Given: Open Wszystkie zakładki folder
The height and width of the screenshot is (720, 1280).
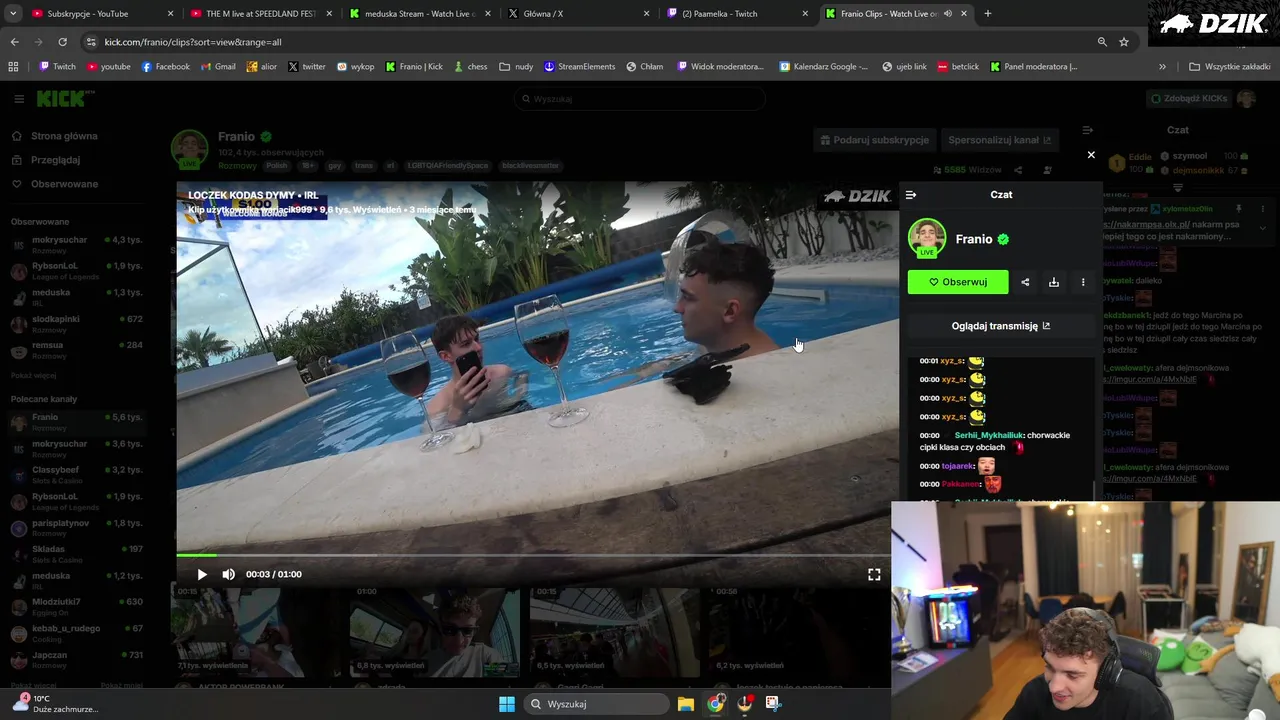Looking at the screenshot, I should 1230,67.
